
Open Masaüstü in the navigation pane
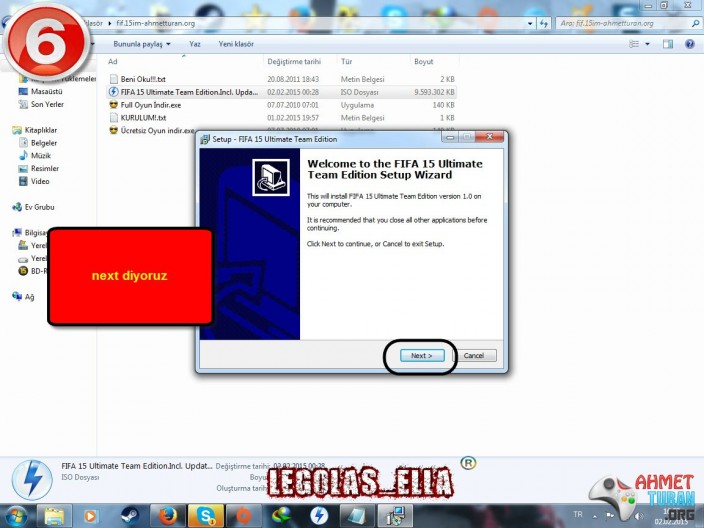[x=47, y=92]
